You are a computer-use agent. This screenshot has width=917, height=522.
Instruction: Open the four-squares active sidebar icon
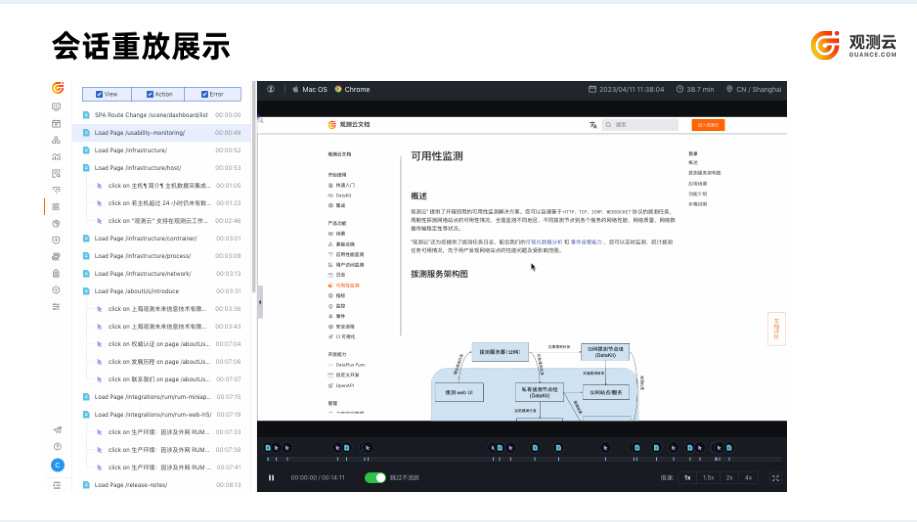(x=56, y=207)
